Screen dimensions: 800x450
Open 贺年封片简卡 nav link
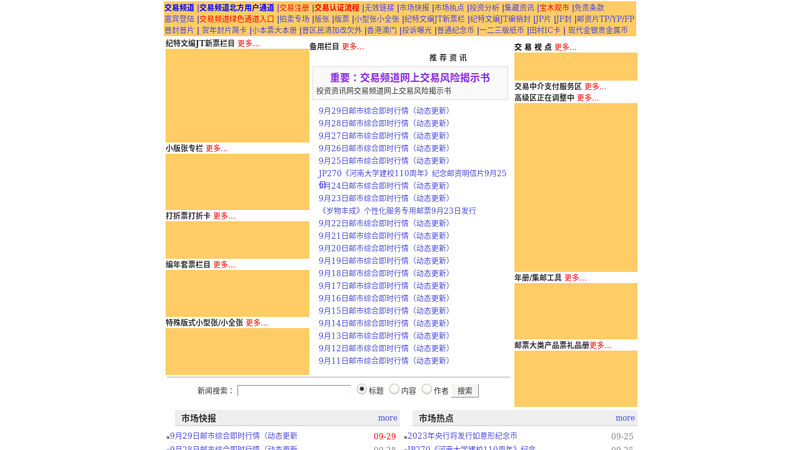click(x=224, y=30)
